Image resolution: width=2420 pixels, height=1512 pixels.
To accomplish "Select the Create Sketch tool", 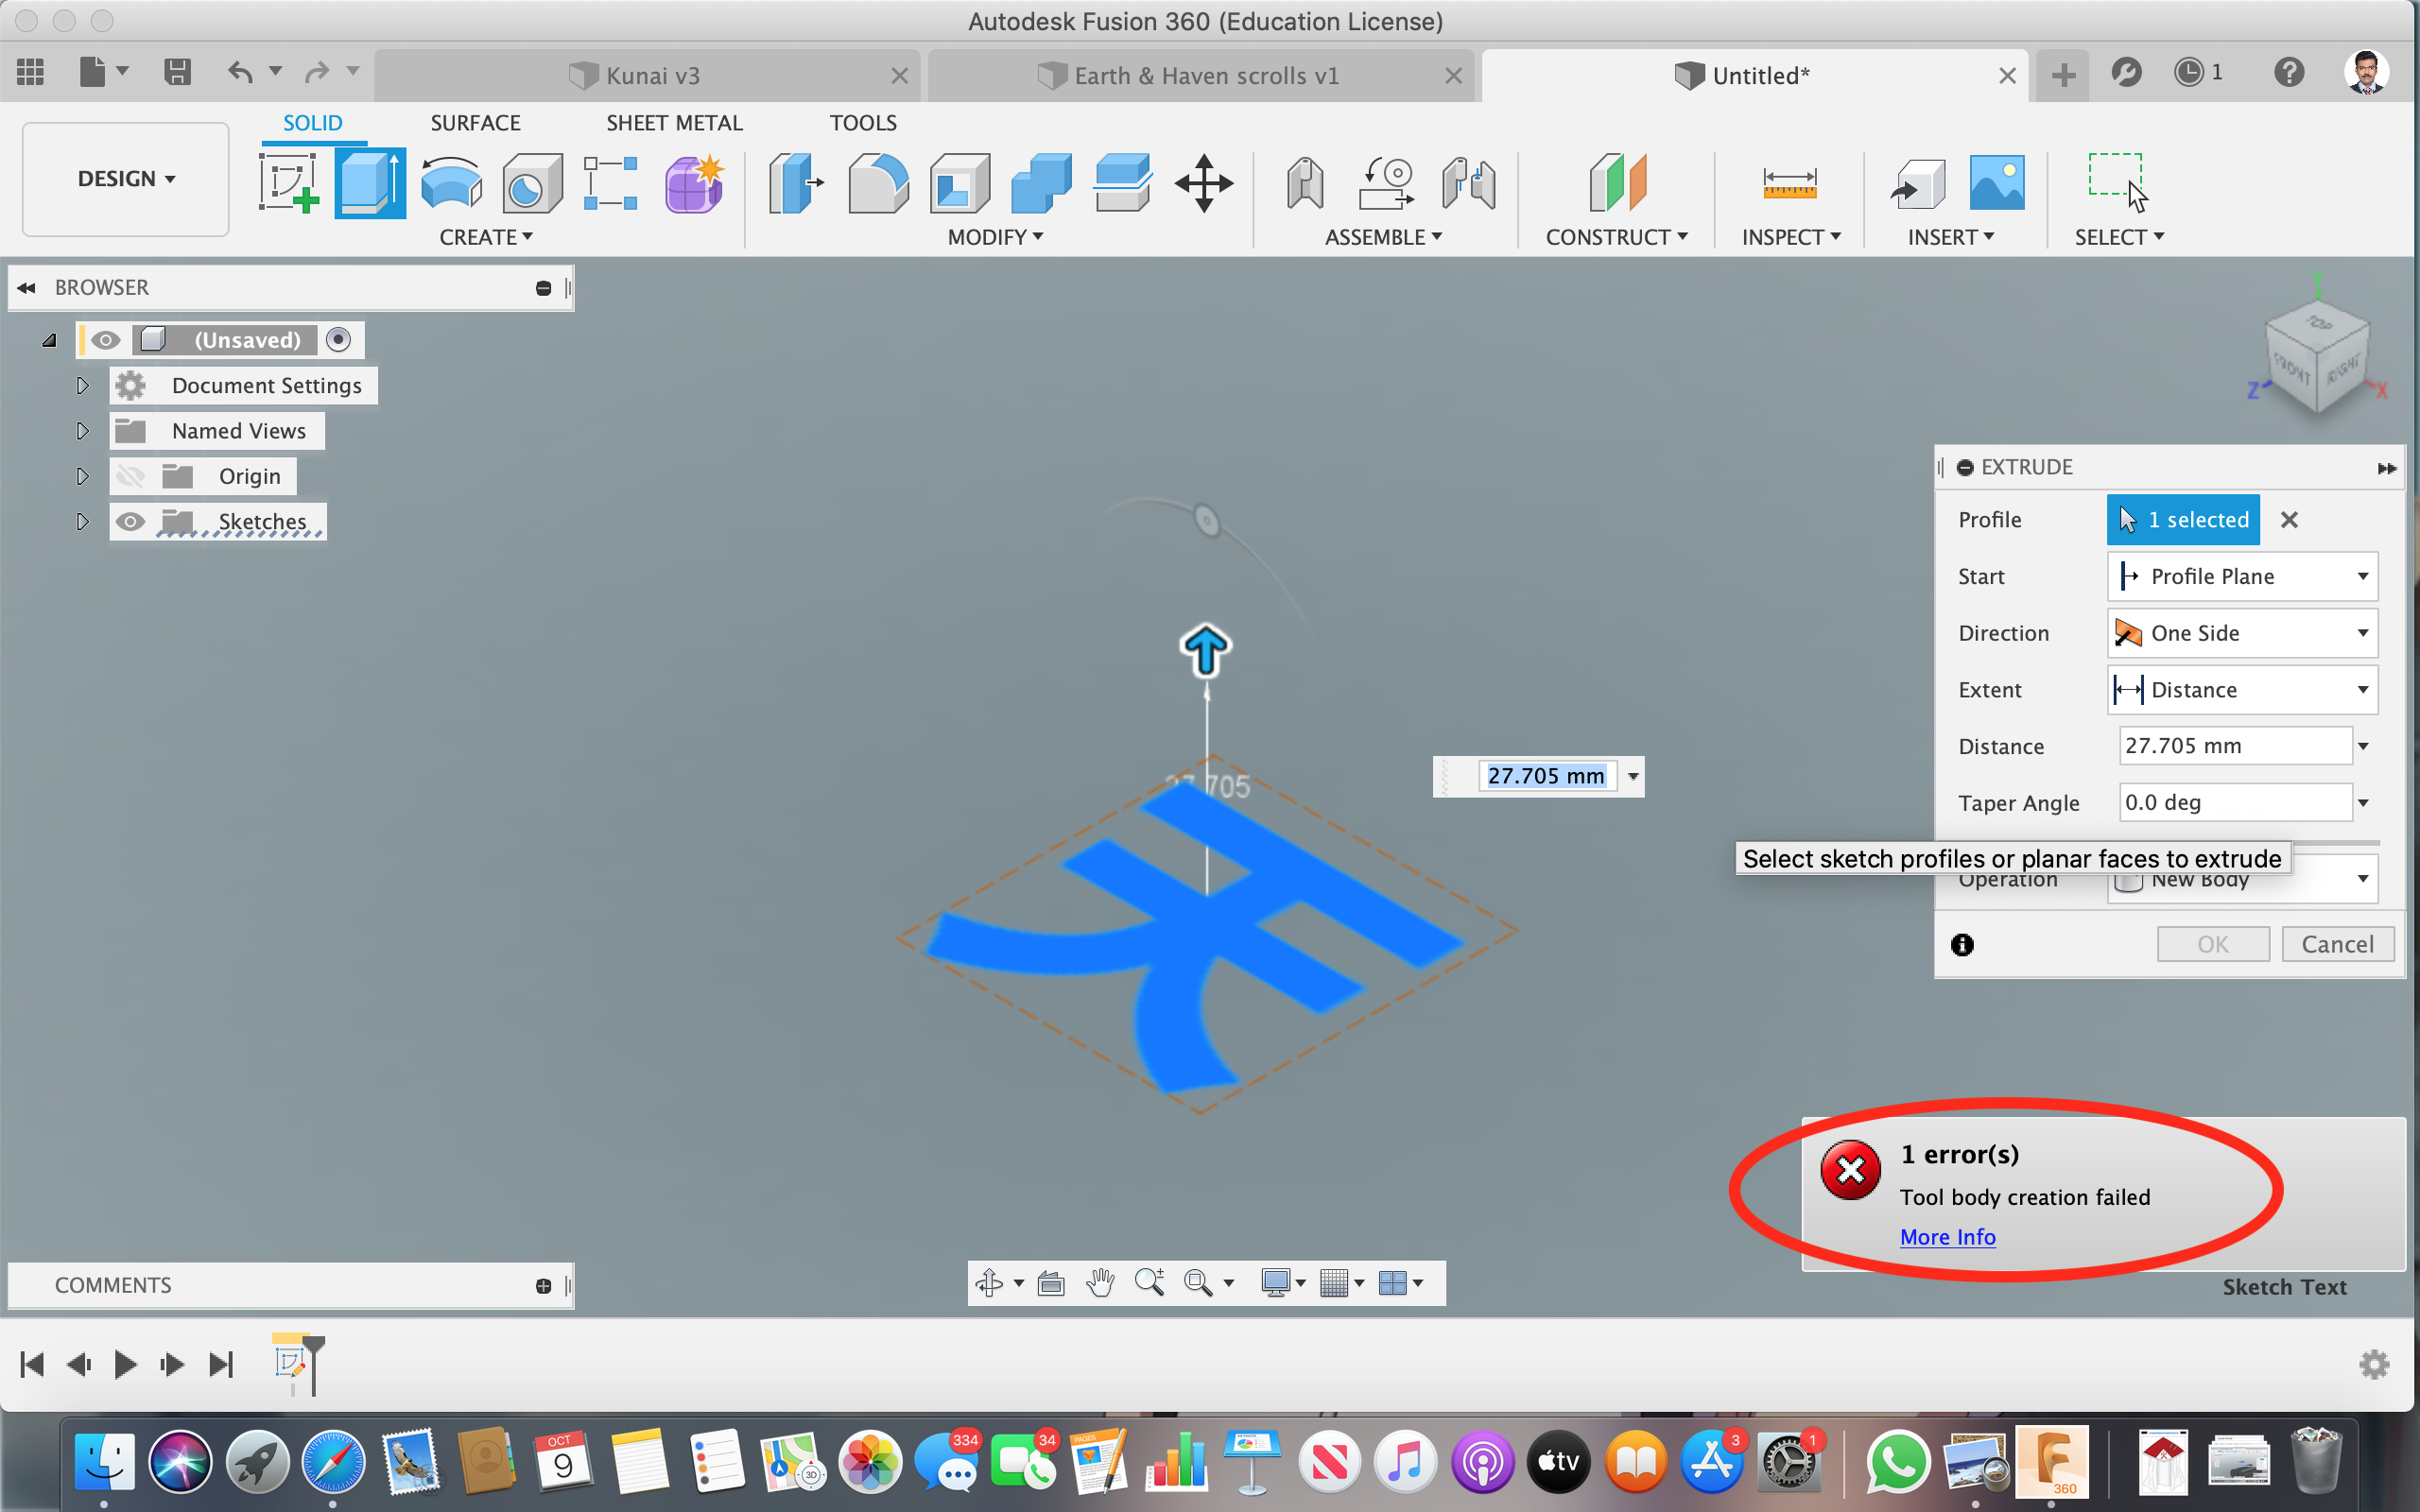I will 287,183.
